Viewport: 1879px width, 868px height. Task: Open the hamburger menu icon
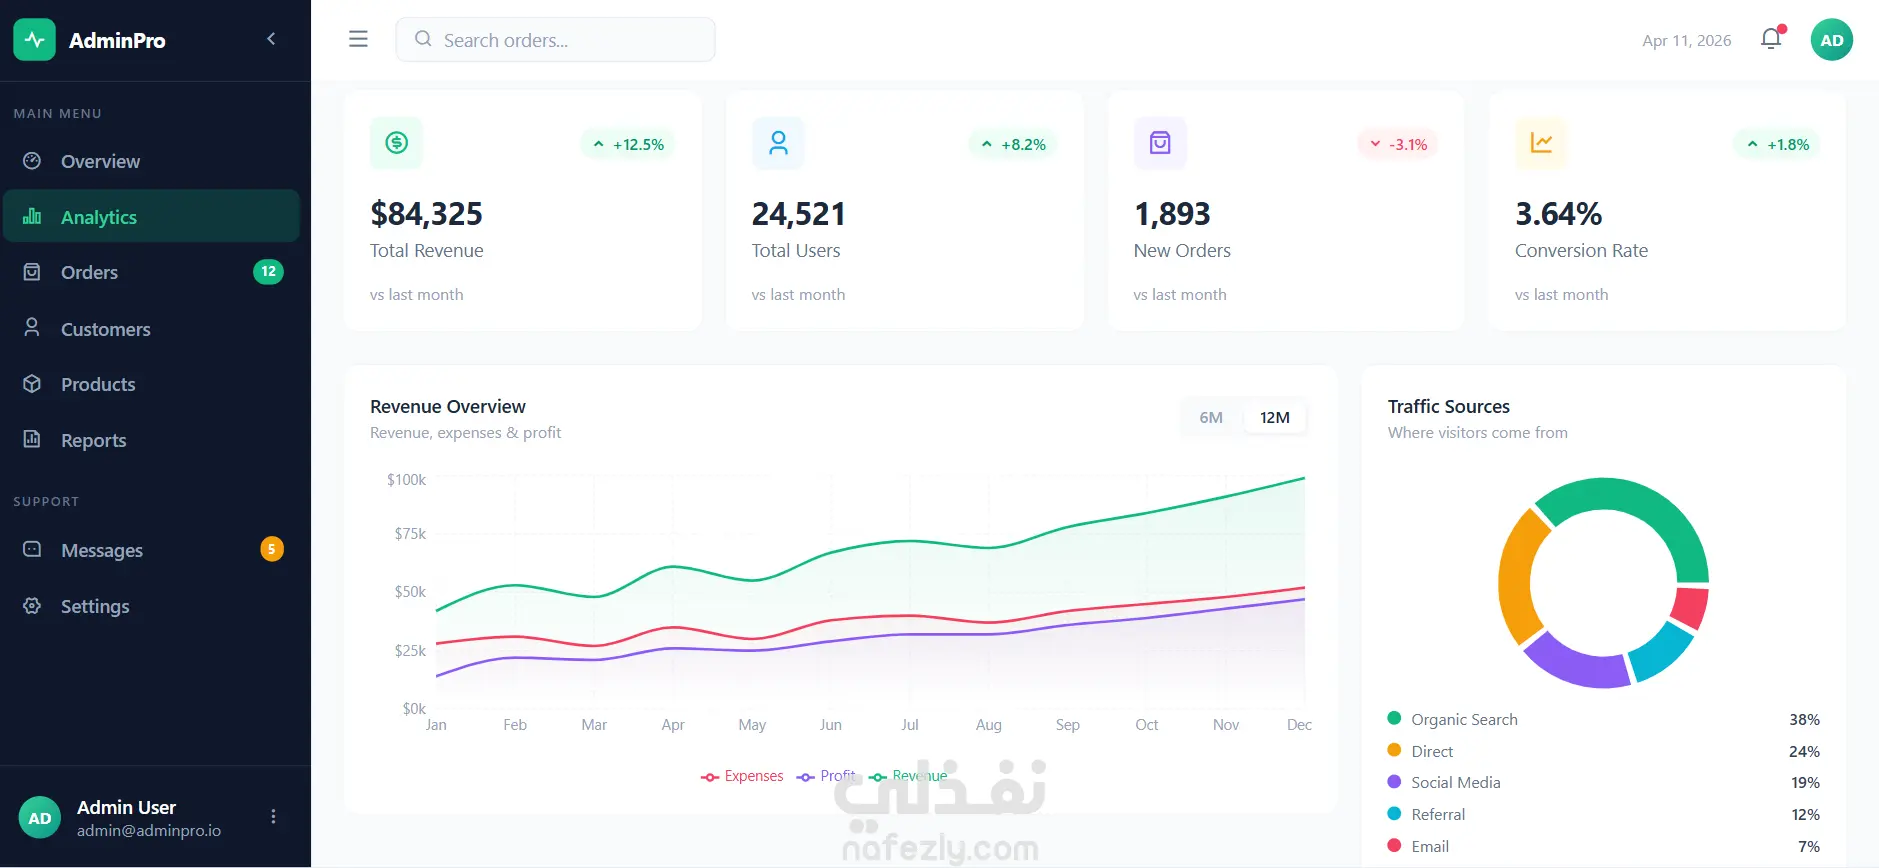pos(358,39)
